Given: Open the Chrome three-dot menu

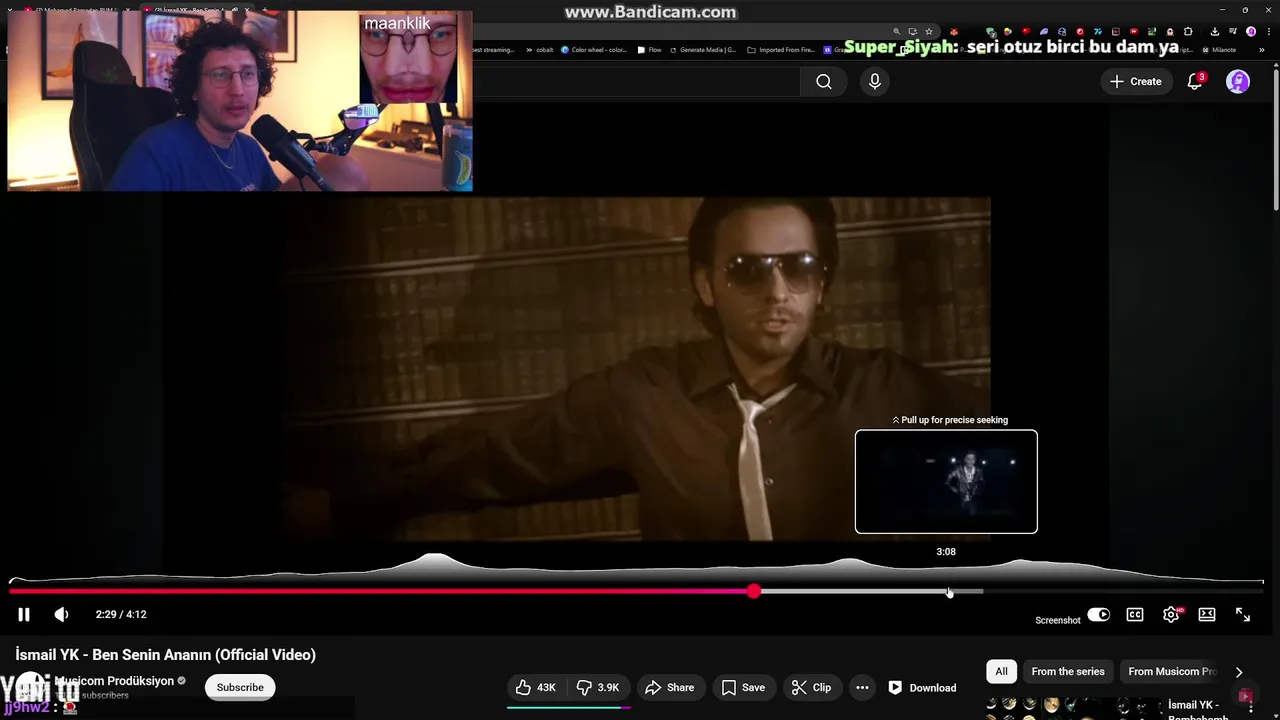Looking at the screenshot, I should [x=1268, y=32].
